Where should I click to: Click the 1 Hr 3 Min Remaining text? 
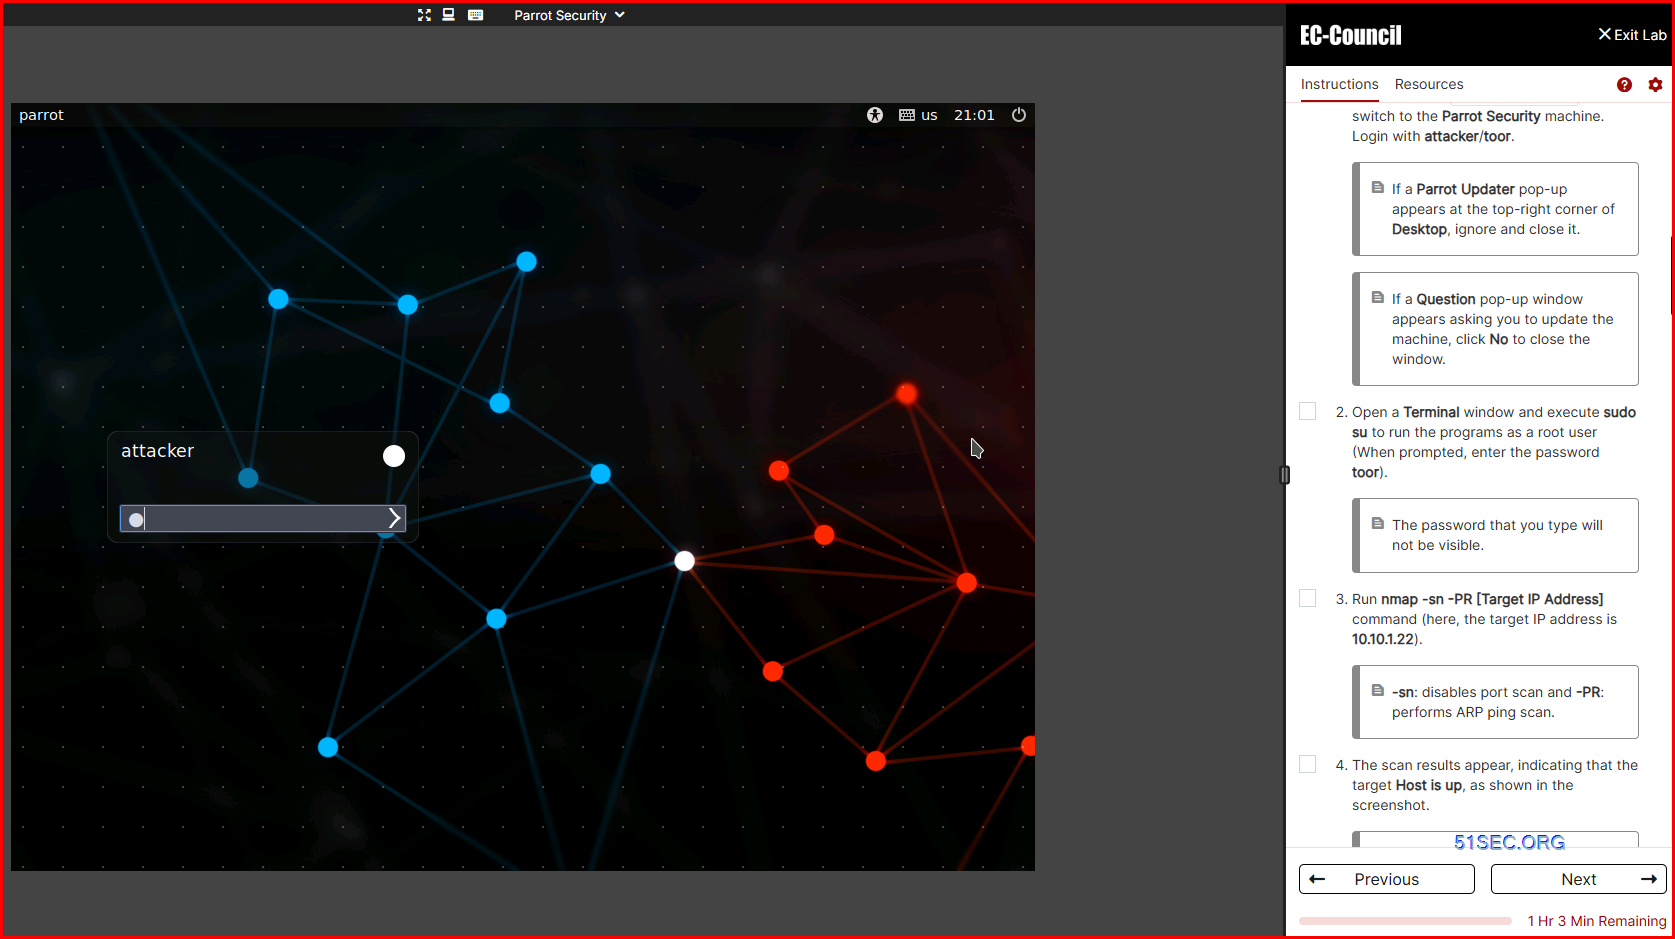(1597, 921)
